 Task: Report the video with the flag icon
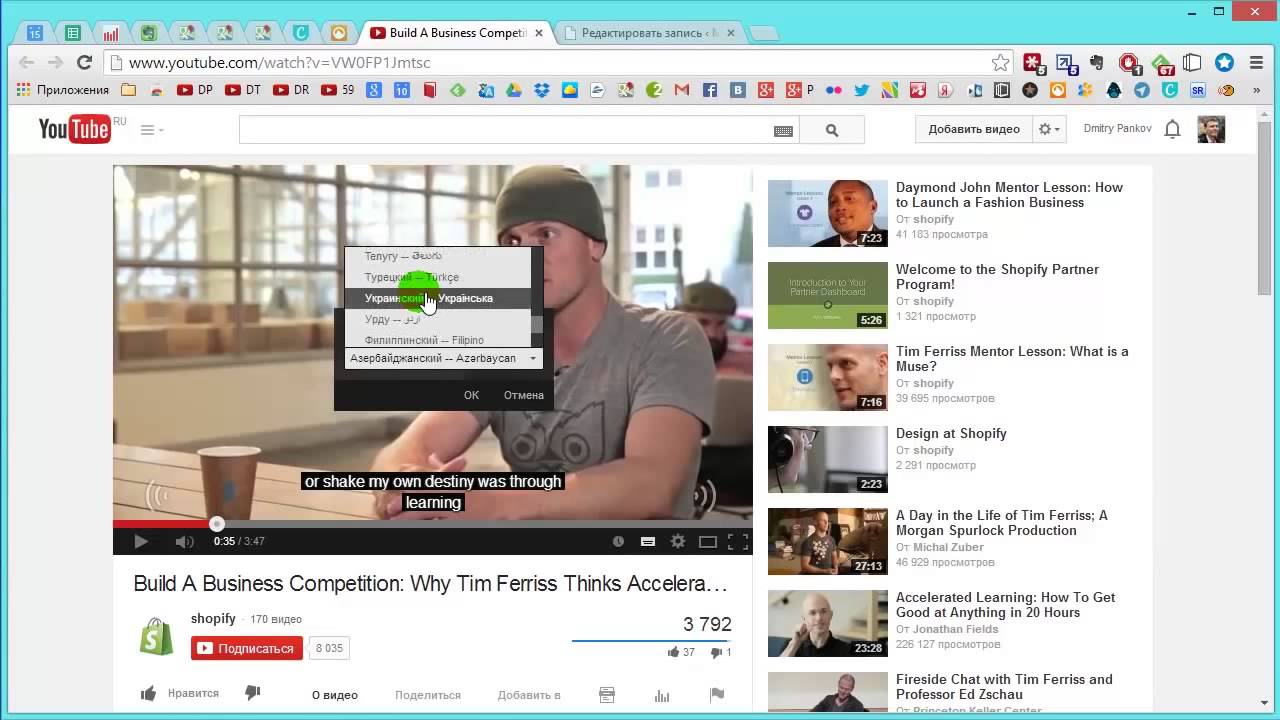[x=717, y=695]
